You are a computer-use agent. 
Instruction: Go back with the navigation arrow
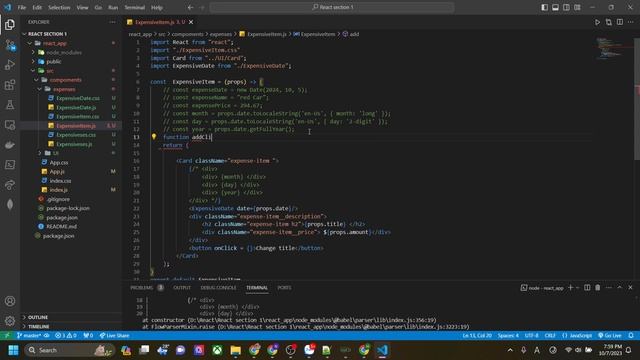(191, 7)
